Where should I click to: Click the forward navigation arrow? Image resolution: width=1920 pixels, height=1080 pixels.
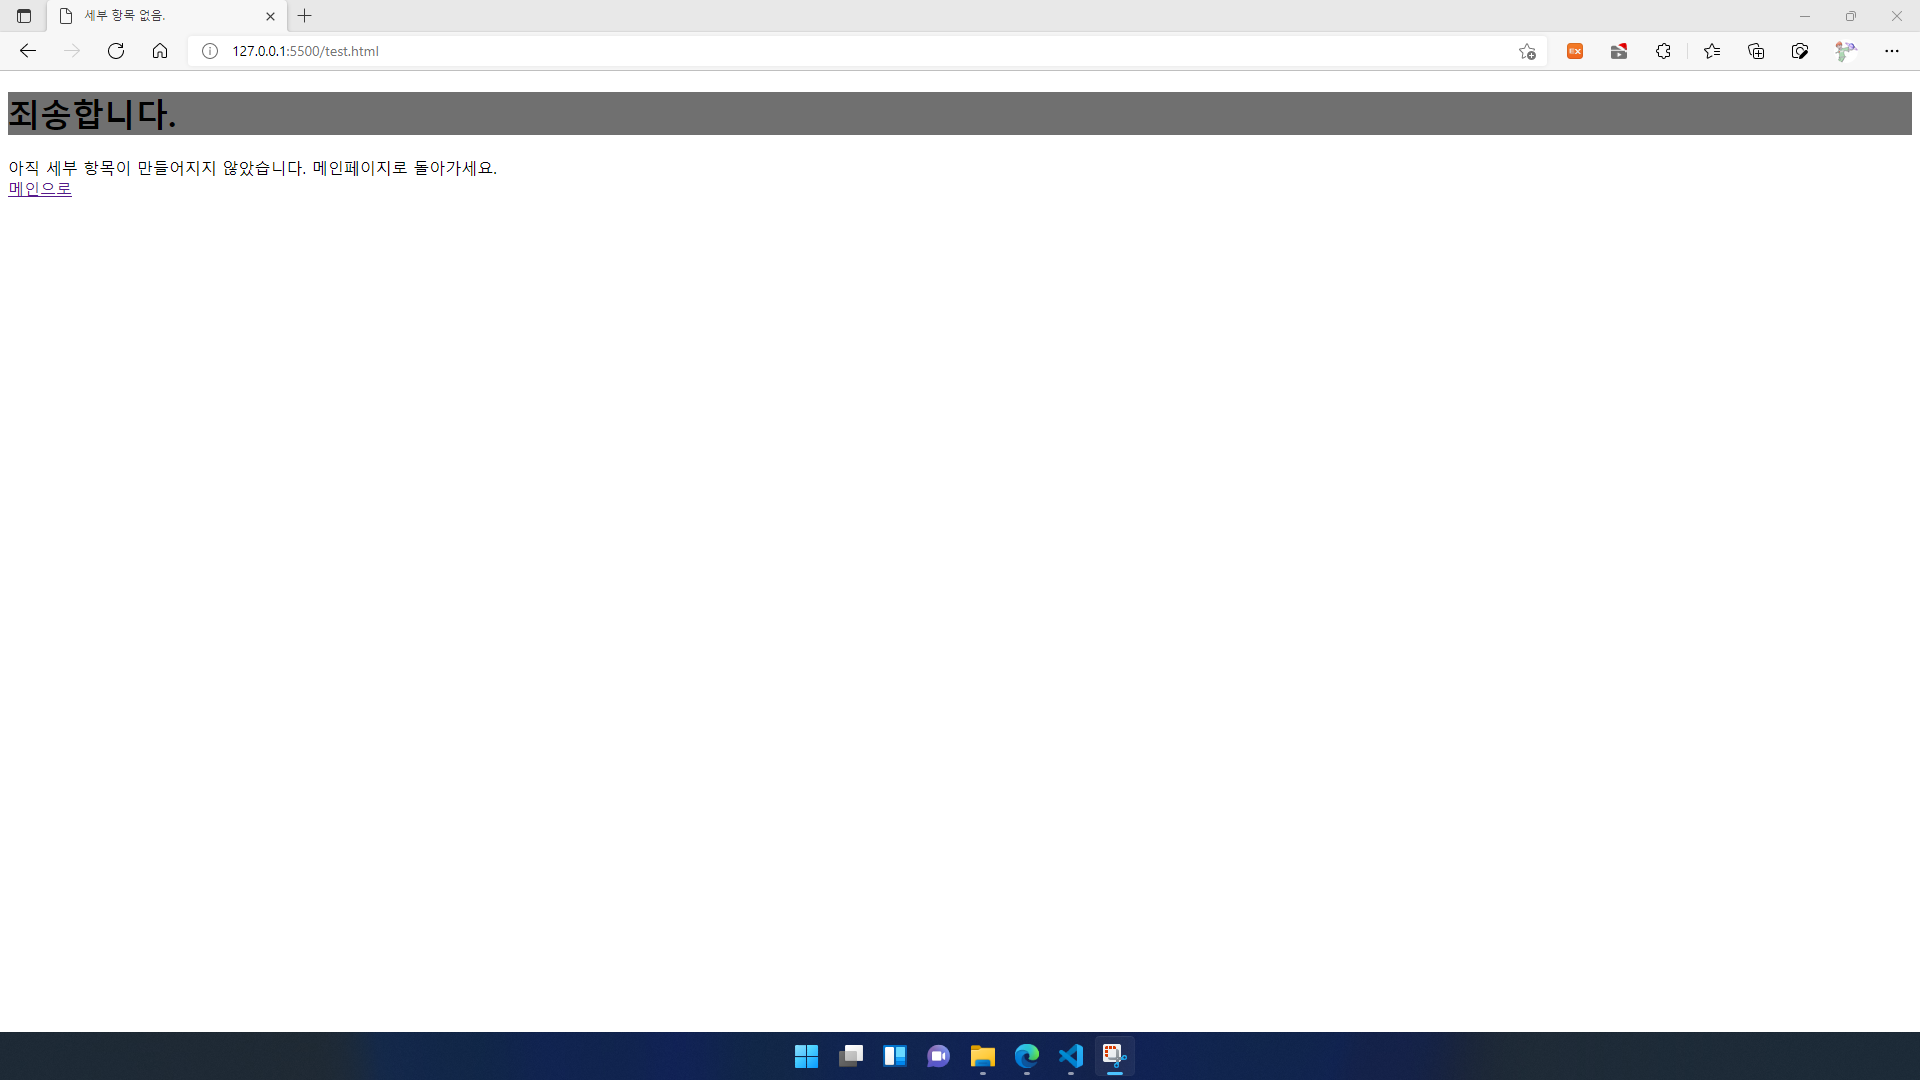tap(71, 50)
